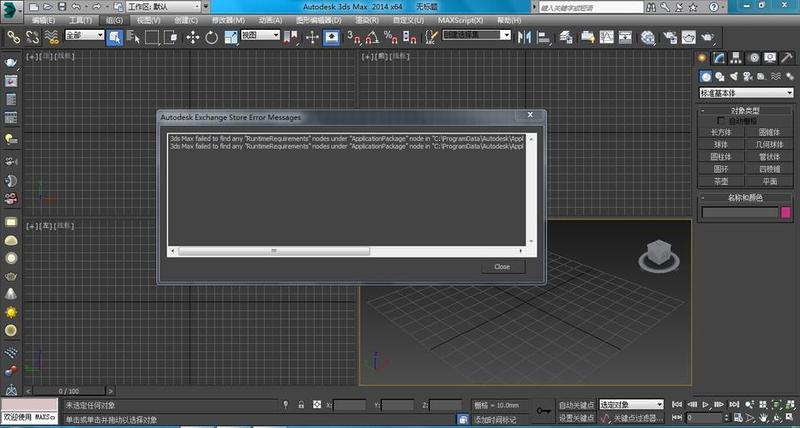Open the Utilities hammer panel tab
Screen dimensions: 800x428
[x=786, y=58]
